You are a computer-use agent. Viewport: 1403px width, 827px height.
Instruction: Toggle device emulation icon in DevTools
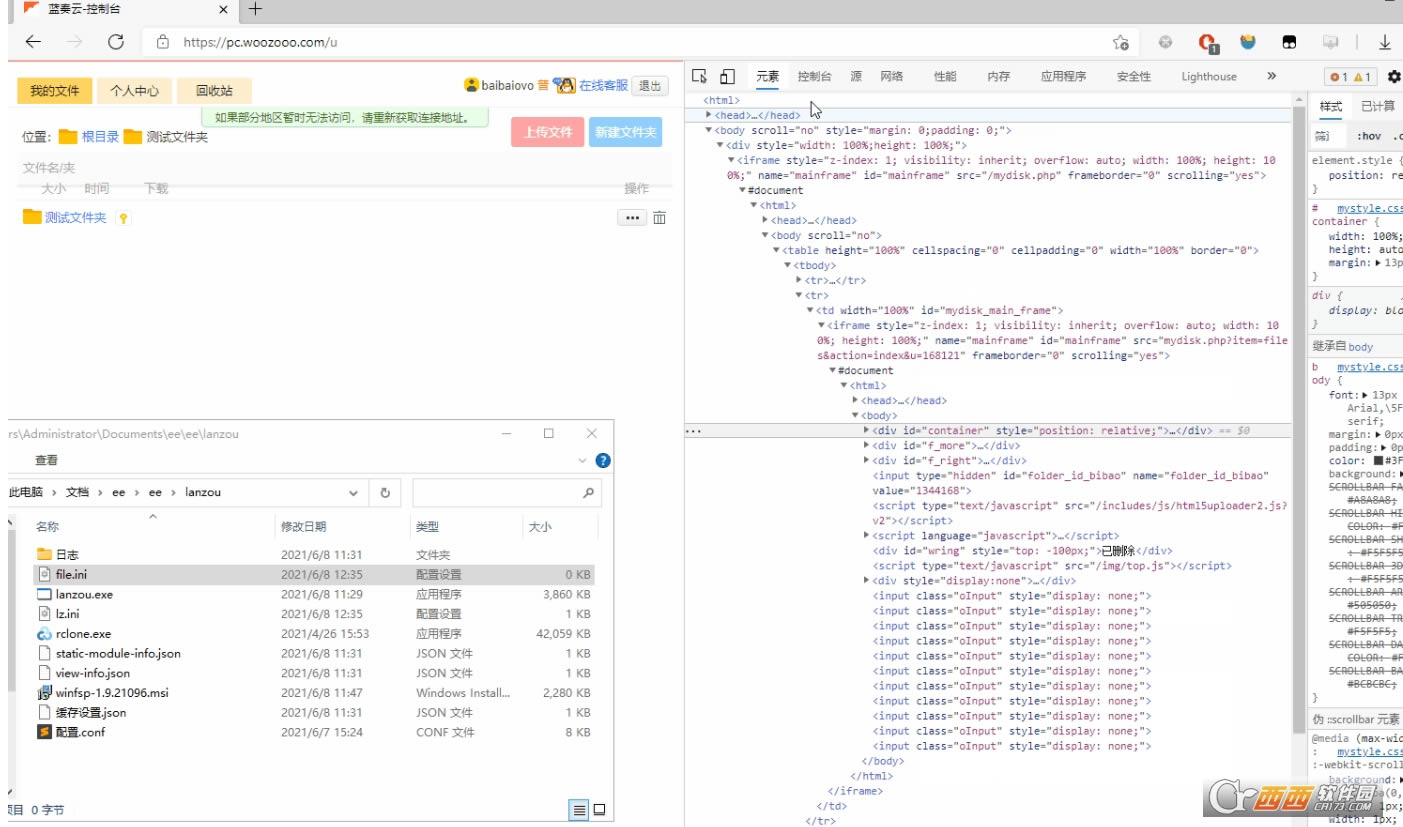727,76
